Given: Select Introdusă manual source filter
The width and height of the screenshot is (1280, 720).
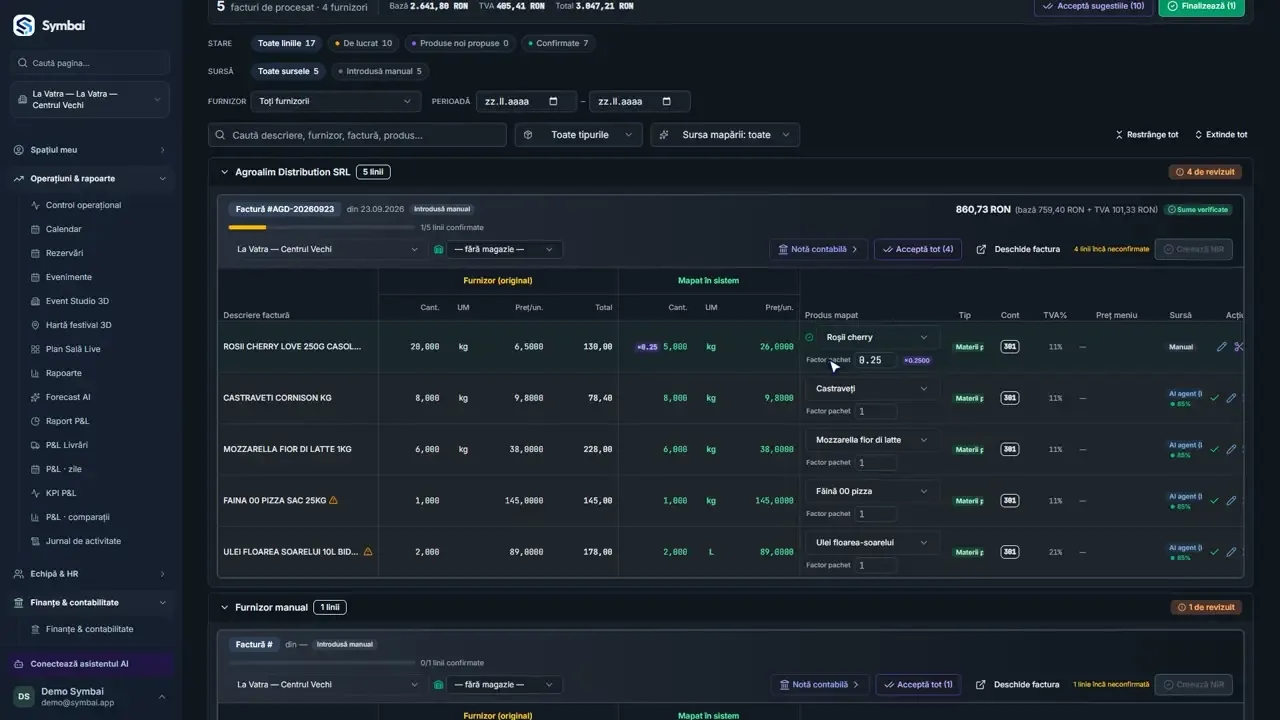Looking at the screenshot, I should click(x=380, y=71).
